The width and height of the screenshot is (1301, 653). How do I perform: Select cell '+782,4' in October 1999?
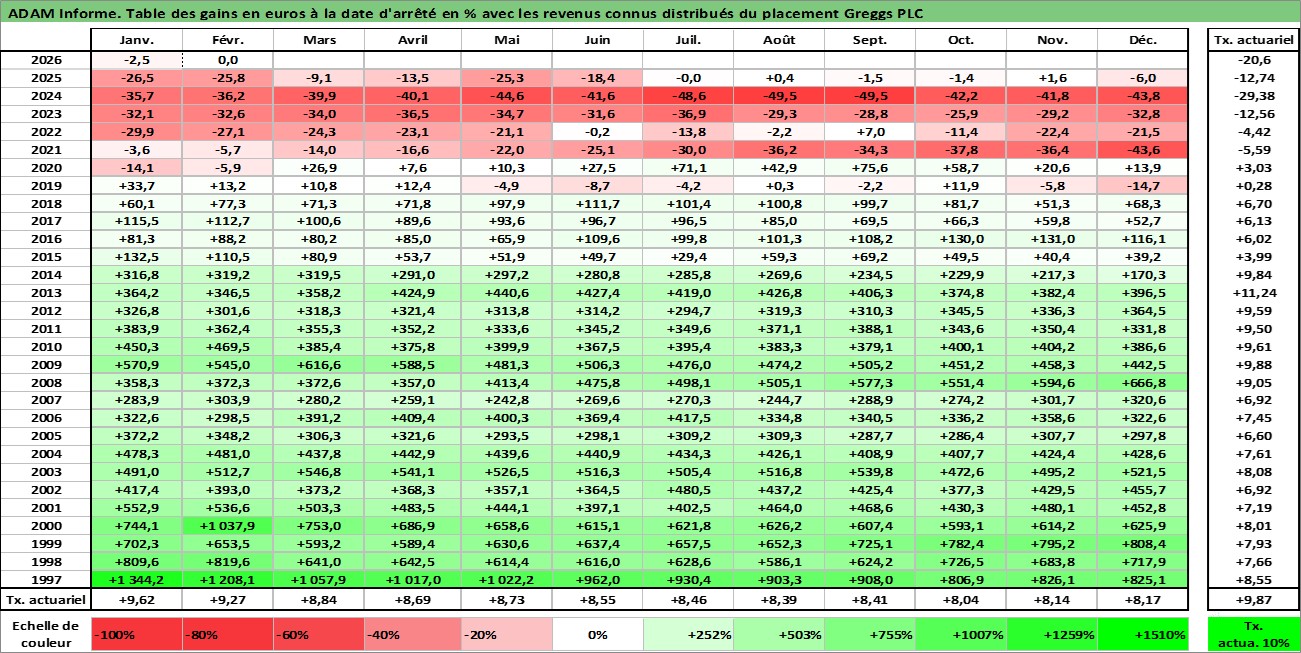tap(961, 544)
